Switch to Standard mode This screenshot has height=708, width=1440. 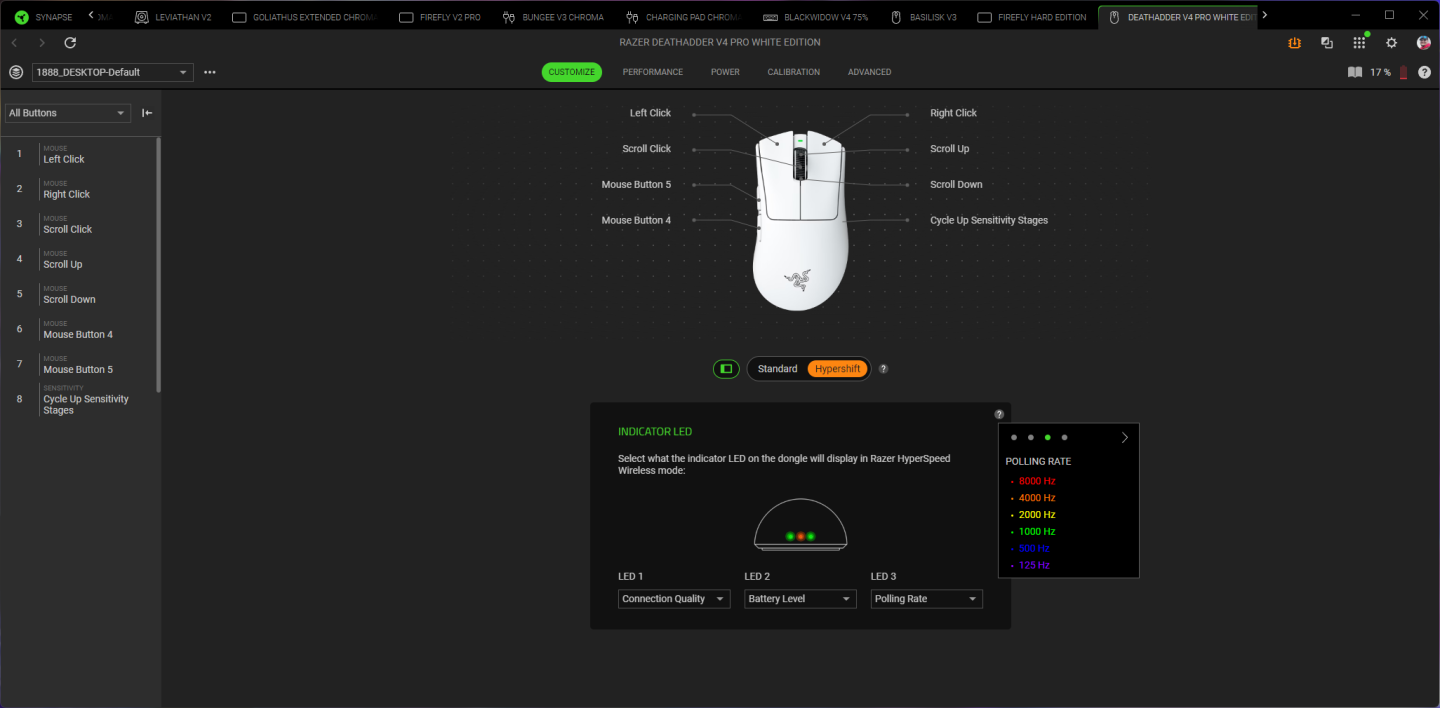coord(778,369)
